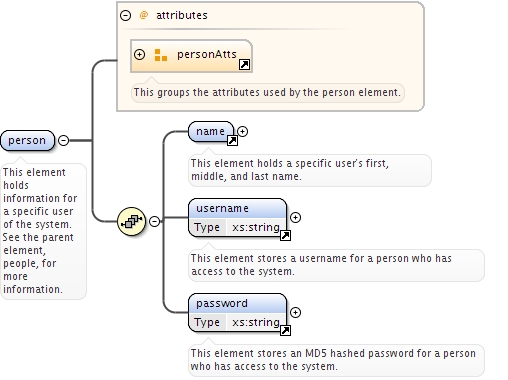Select the password element node

click(x=237, y=313)
